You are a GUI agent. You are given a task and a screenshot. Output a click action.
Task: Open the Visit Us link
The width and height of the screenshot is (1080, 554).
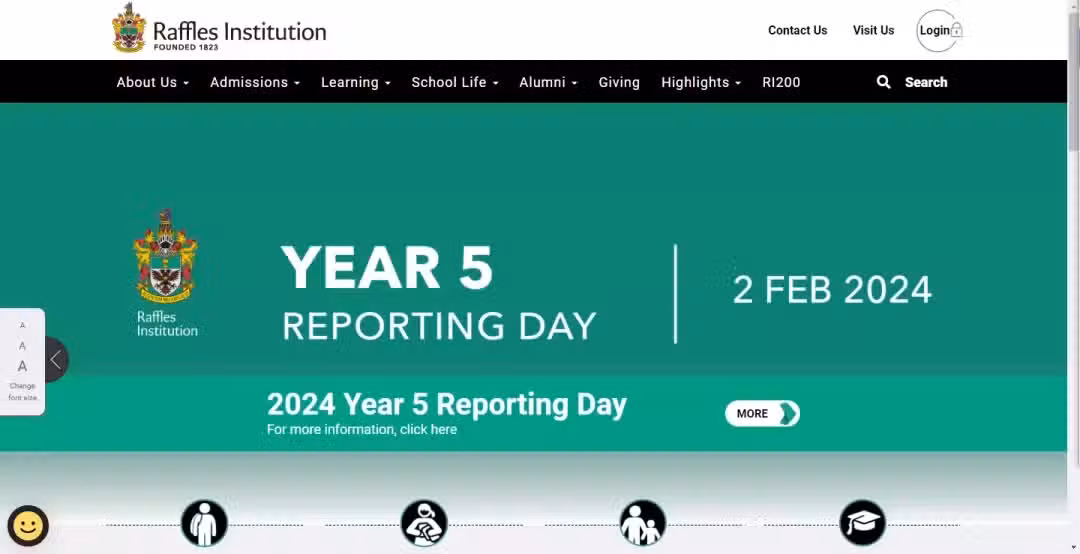(873, 30)
